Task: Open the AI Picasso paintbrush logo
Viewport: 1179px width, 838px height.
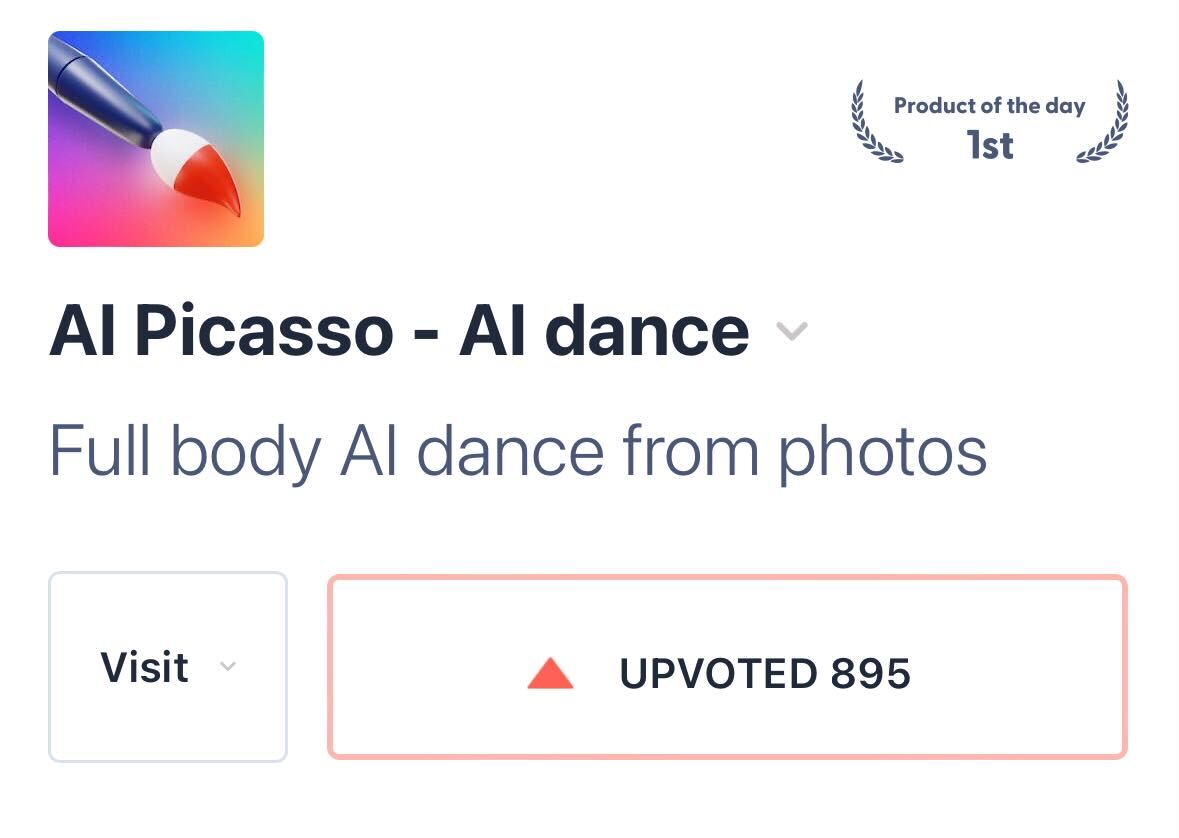Action: click(156, 138)
